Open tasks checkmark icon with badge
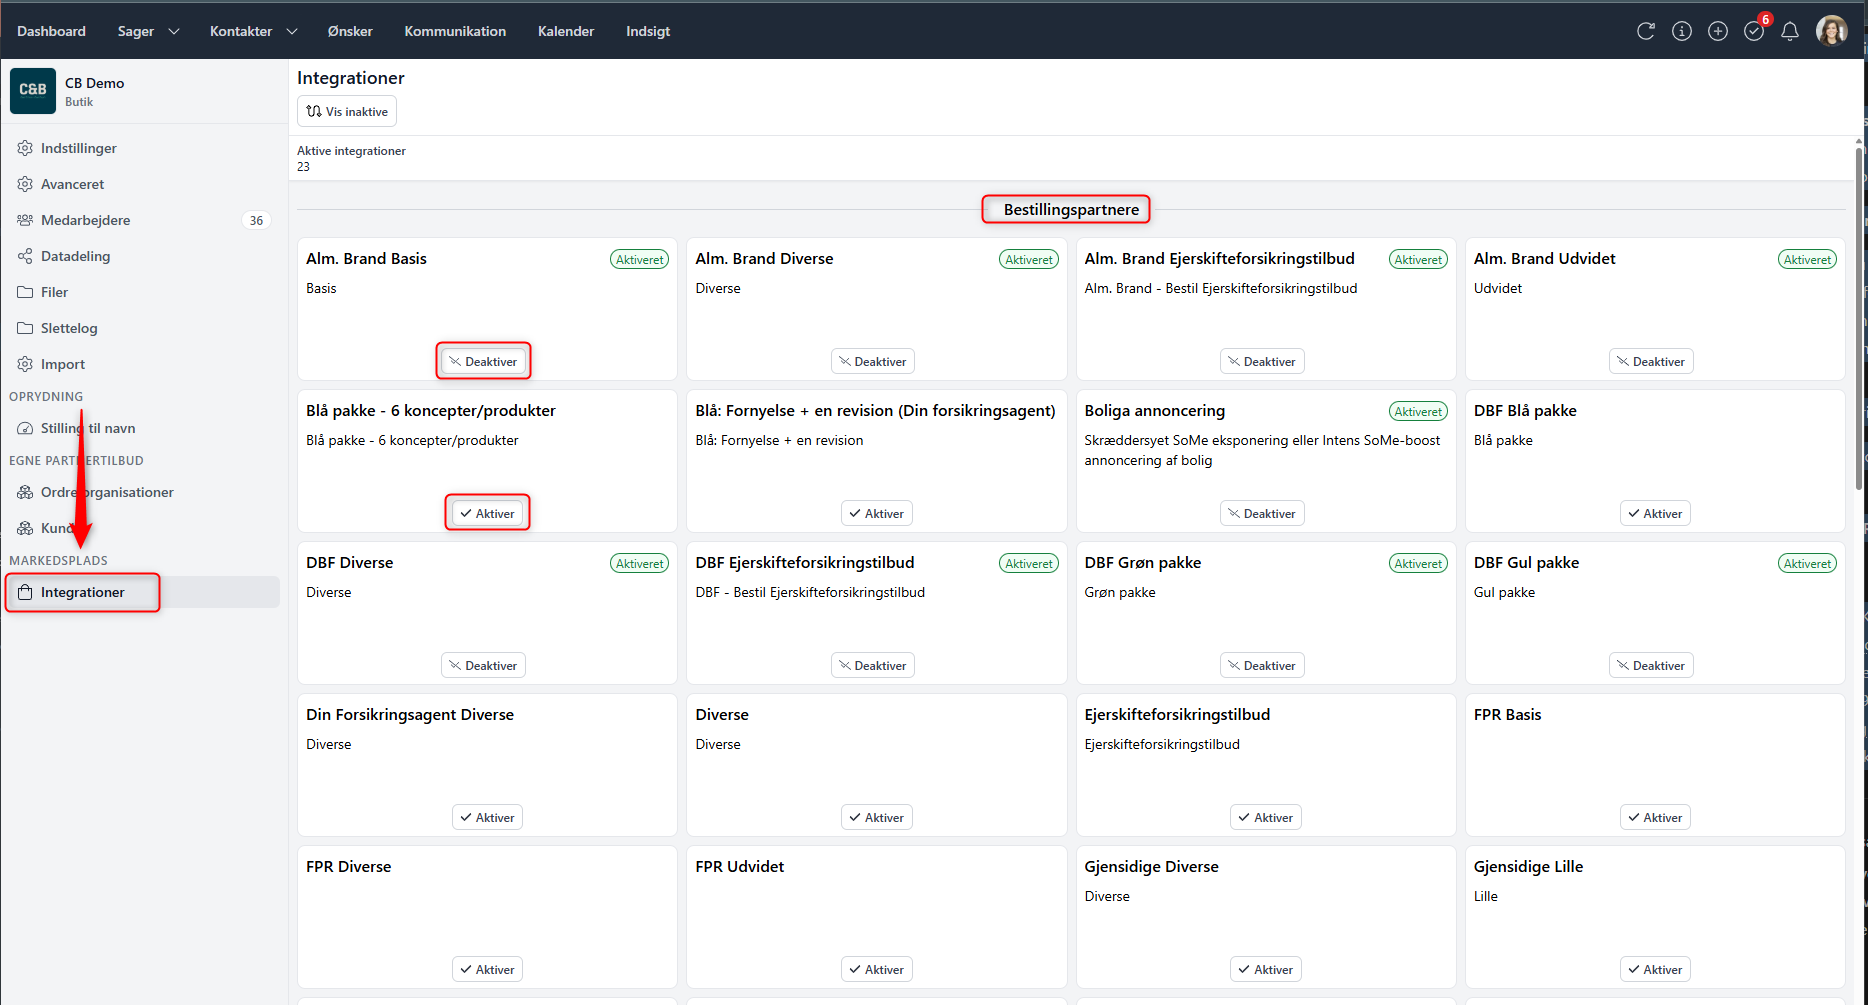 pos(1754,31)
